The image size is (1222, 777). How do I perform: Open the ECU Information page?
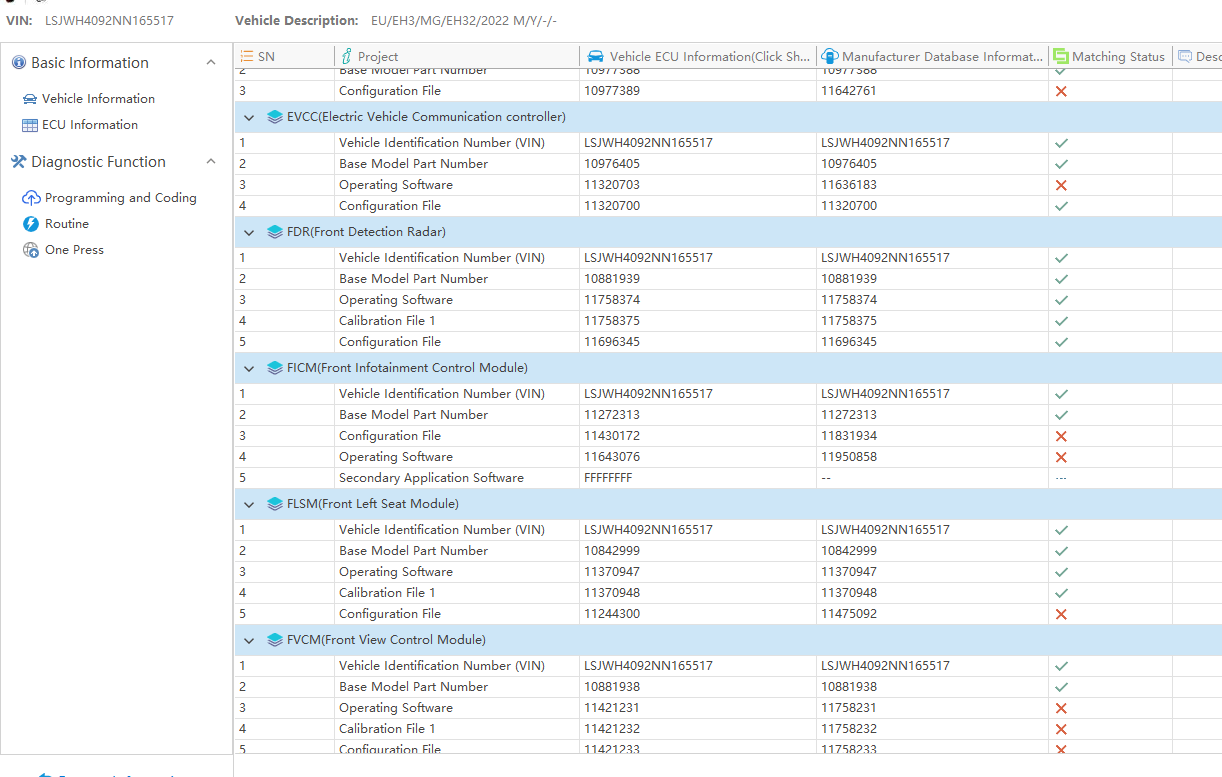pyautogui.click(x=90, y=125)
